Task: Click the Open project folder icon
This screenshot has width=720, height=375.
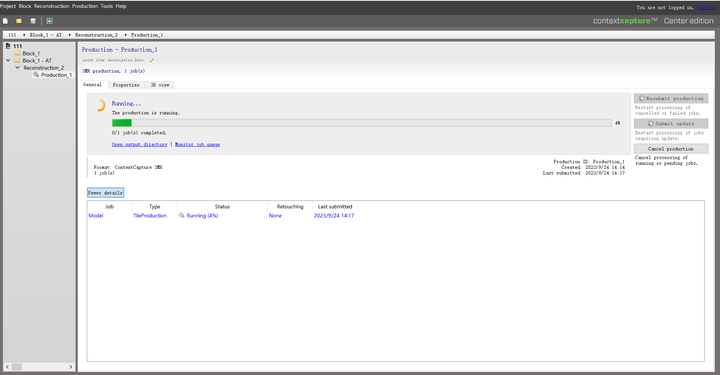Action: coord(19,21)
